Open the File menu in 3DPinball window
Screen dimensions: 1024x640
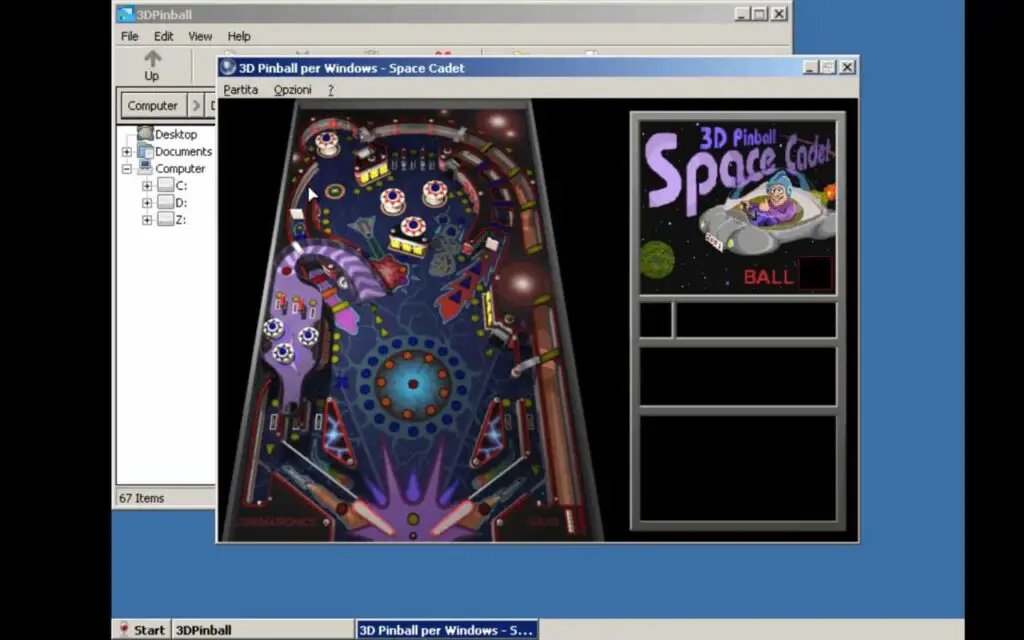130,36
